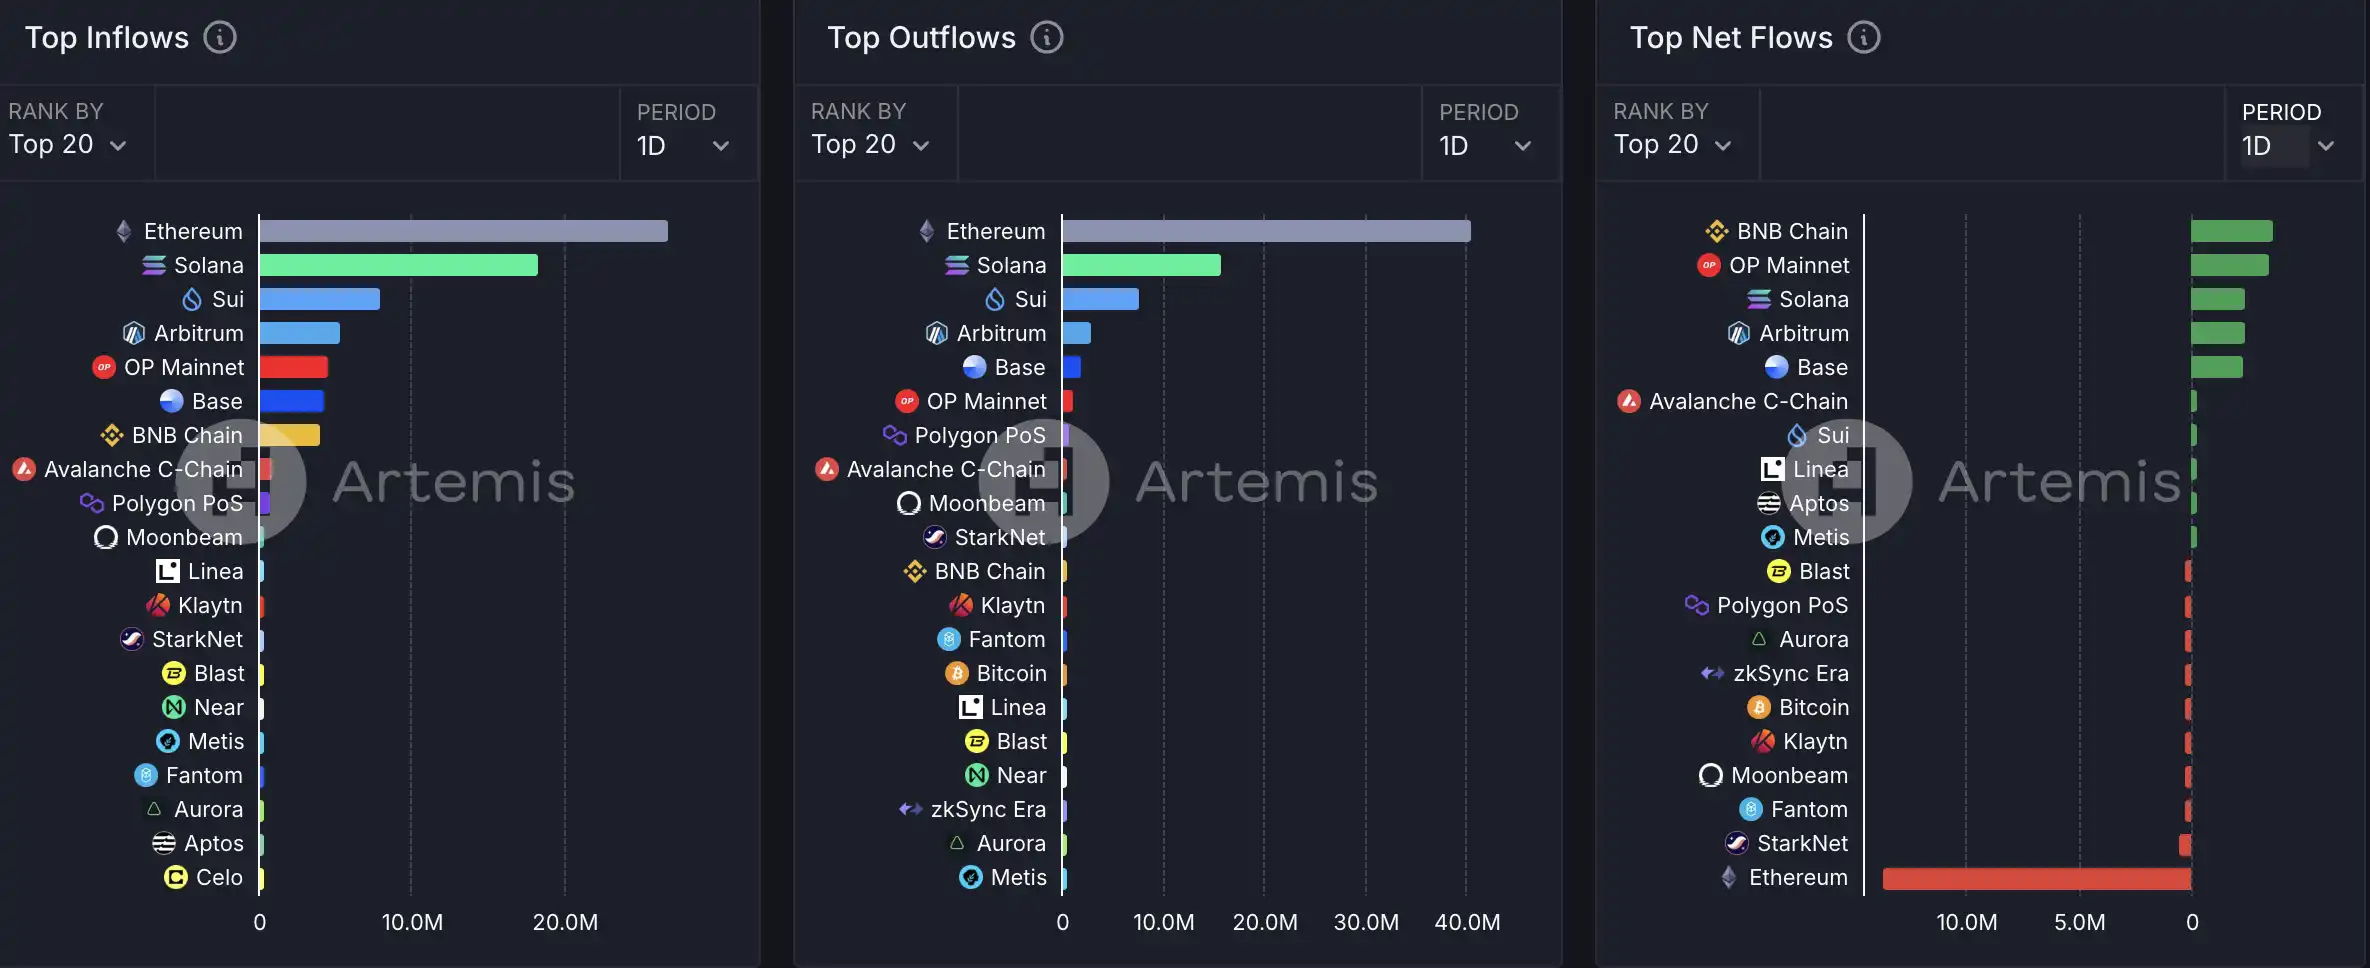Click the green Solana bar in Top Inflows
The image size is (2370, 968).
coord(398,266)
